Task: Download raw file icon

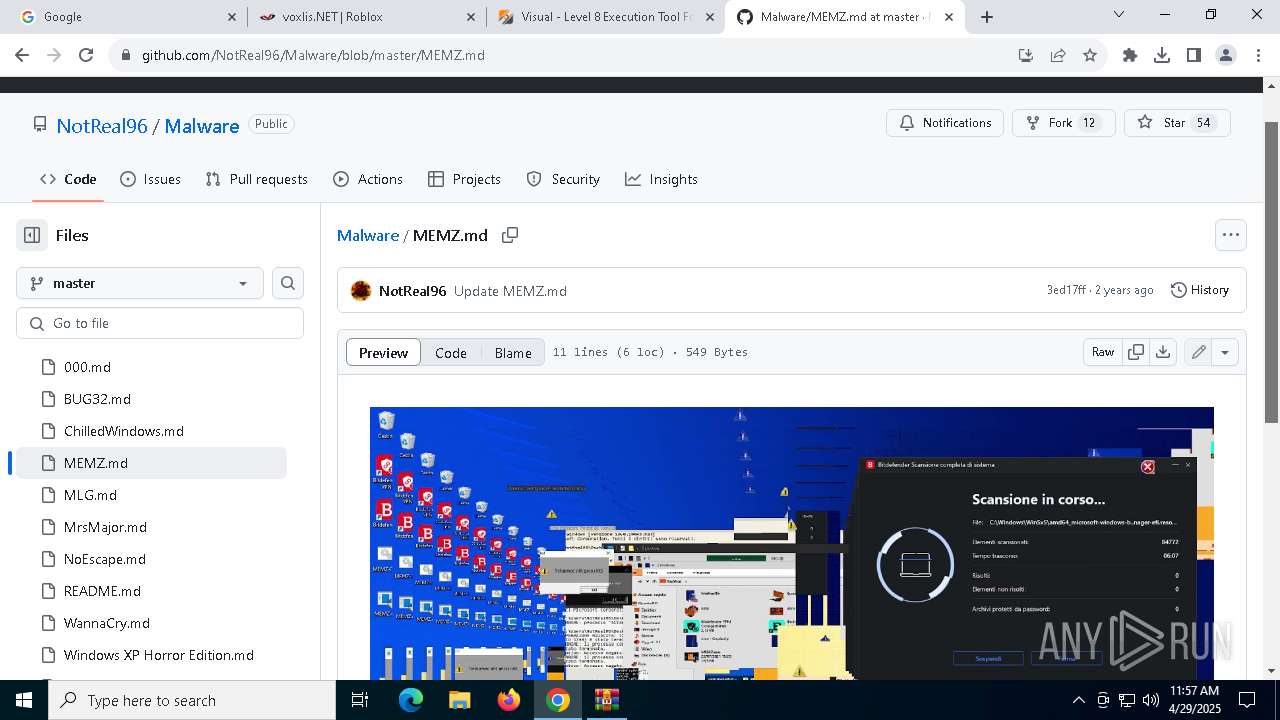Action: point(1162,352)
